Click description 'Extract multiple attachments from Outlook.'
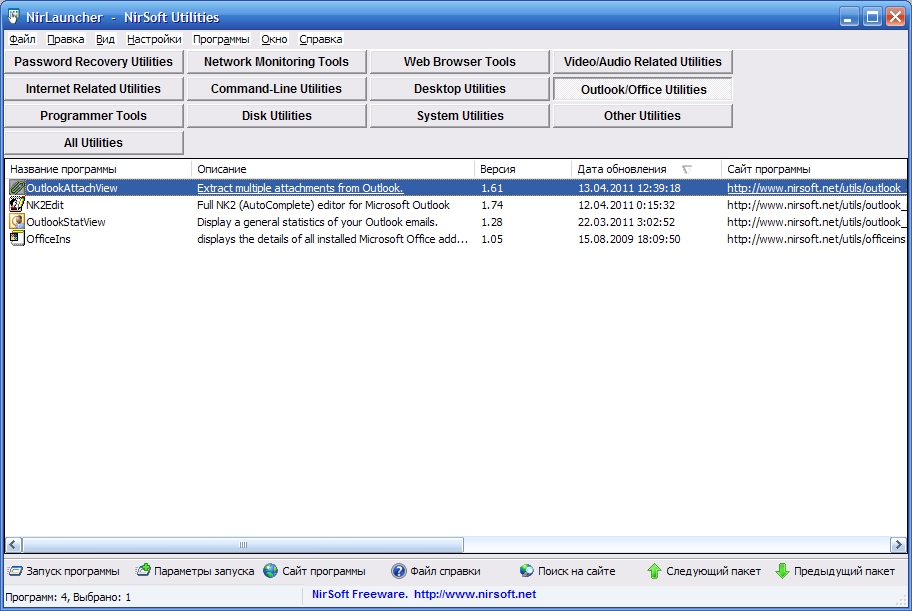 300,188
